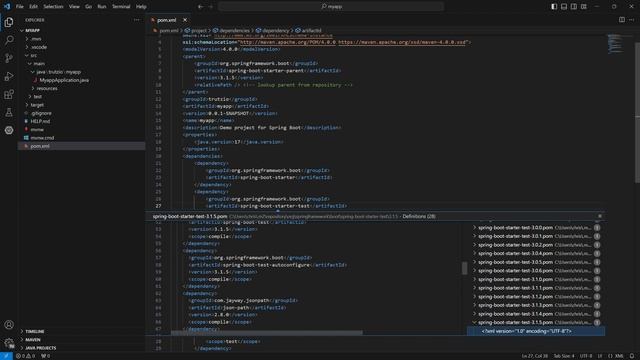Viewport: 640px width, 360px height.
Task: Open the Manage gear icon
Action: pos(9,343)
